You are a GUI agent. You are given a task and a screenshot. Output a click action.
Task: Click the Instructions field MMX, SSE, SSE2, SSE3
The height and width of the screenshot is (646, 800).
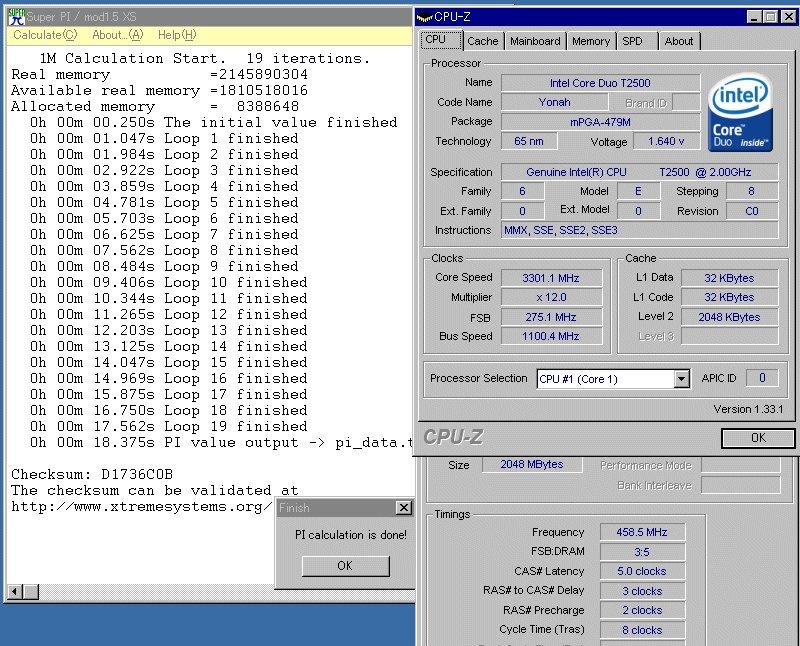[639, 230]
